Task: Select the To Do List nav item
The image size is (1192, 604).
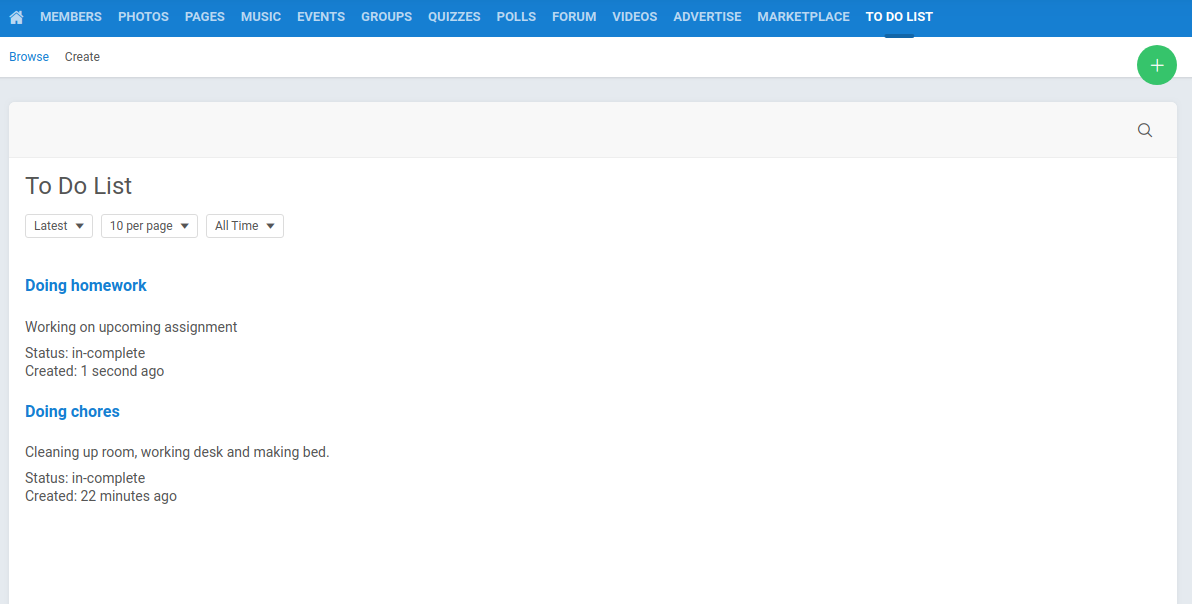Action: pyautogui.click(x=899, y=17)
